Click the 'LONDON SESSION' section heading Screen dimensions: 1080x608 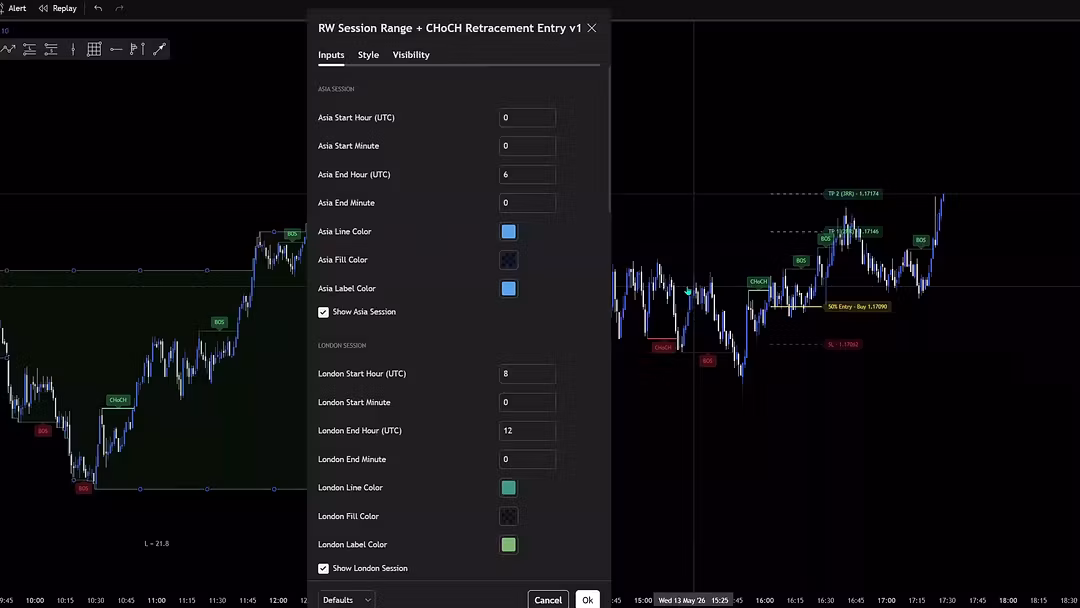pyautogui.click(x=342, y=346)
